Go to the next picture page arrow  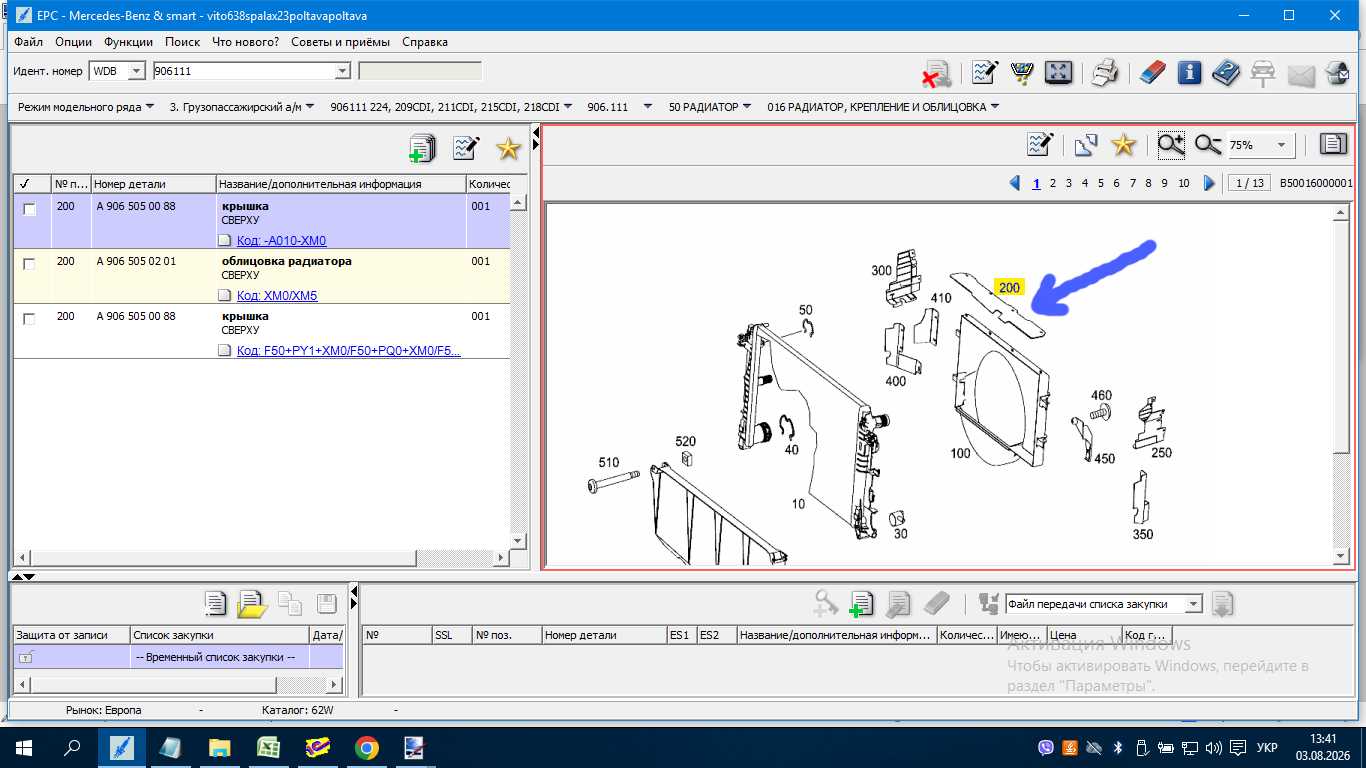(1209, 183)
